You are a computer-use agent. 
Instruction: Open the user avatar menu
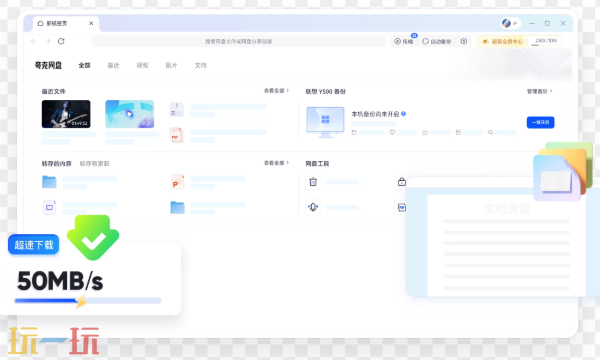[x=506, y=23]
